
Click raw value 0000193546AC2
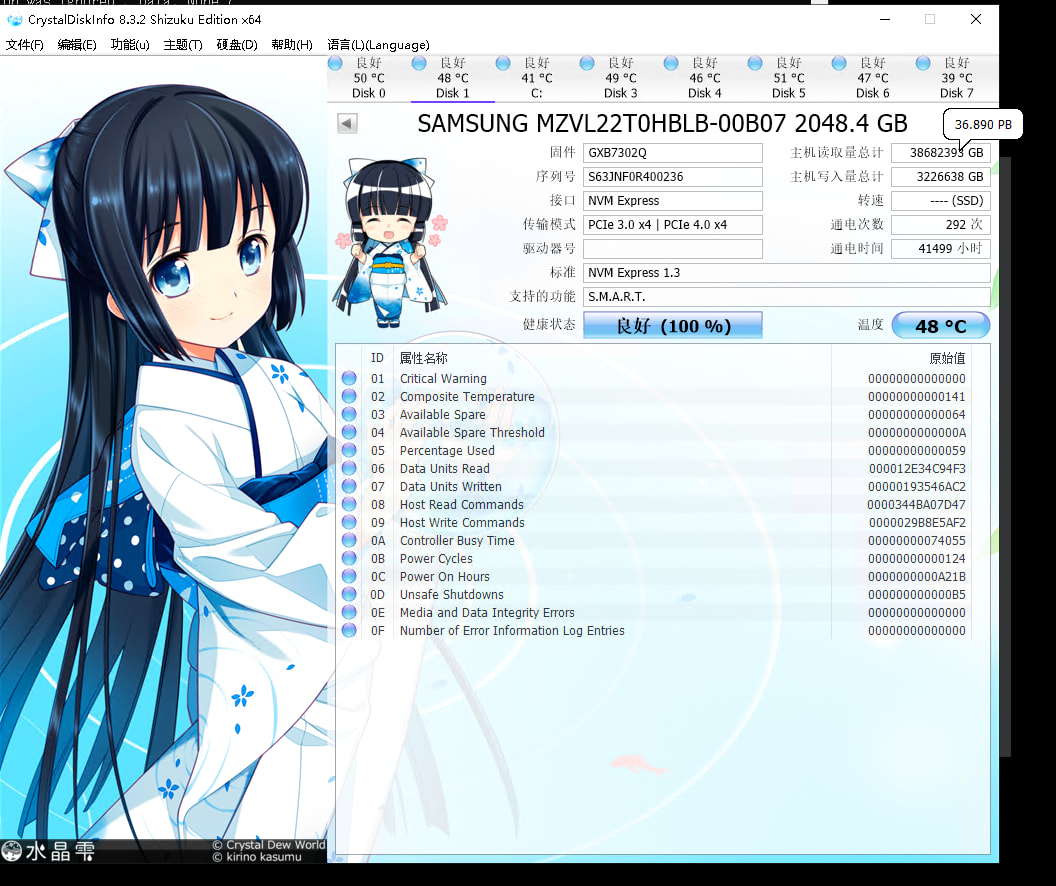917,486
